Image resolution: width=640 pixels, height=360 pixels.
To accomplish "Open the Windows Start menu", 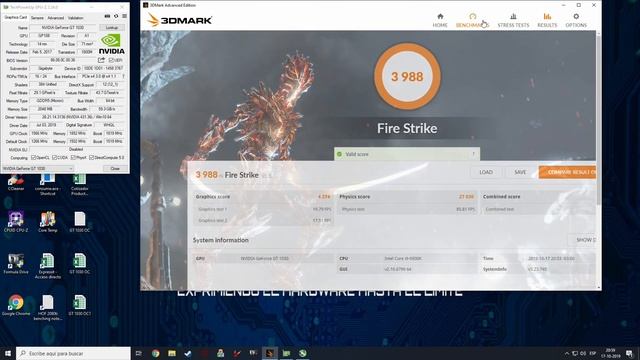I will tap(8, 353).
